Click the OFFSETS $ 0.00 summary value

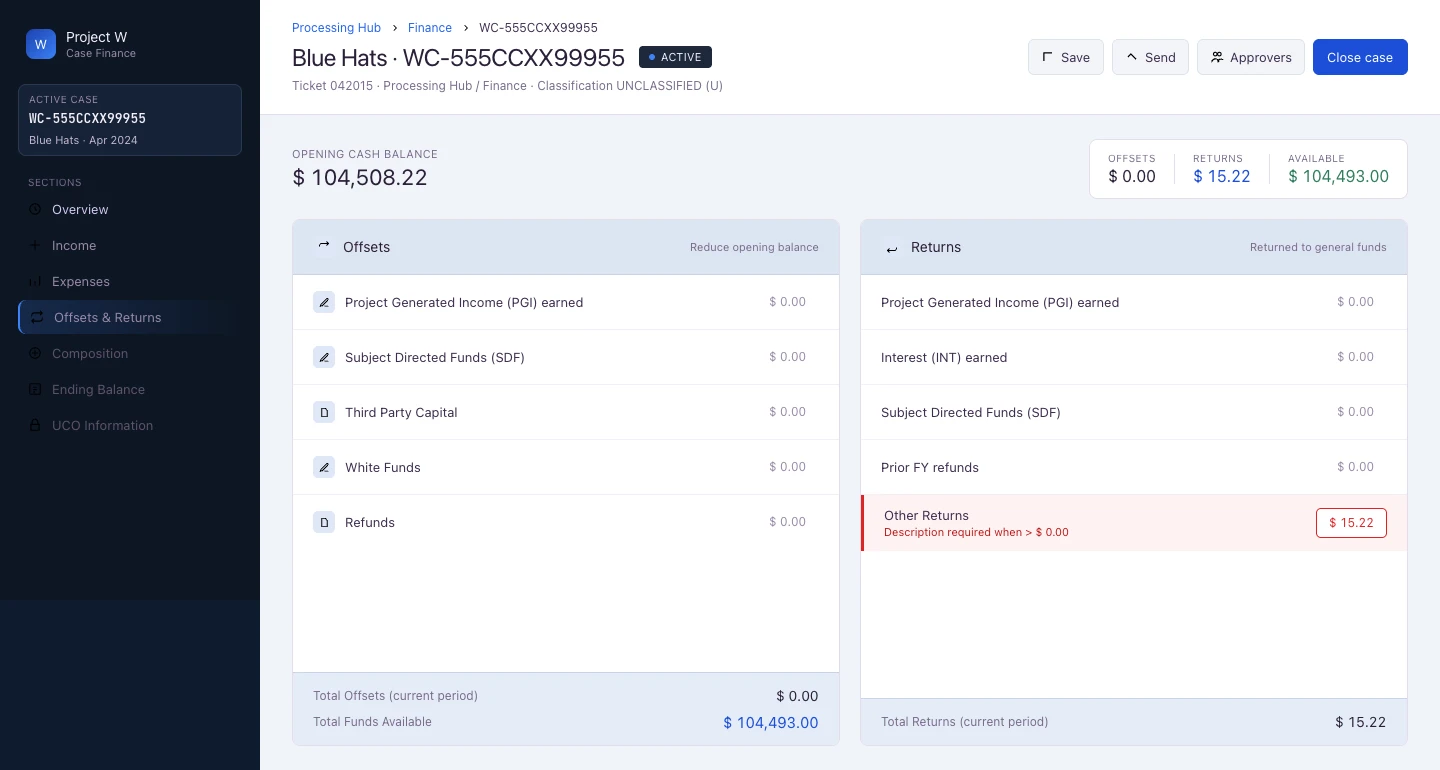(1132, 177)
